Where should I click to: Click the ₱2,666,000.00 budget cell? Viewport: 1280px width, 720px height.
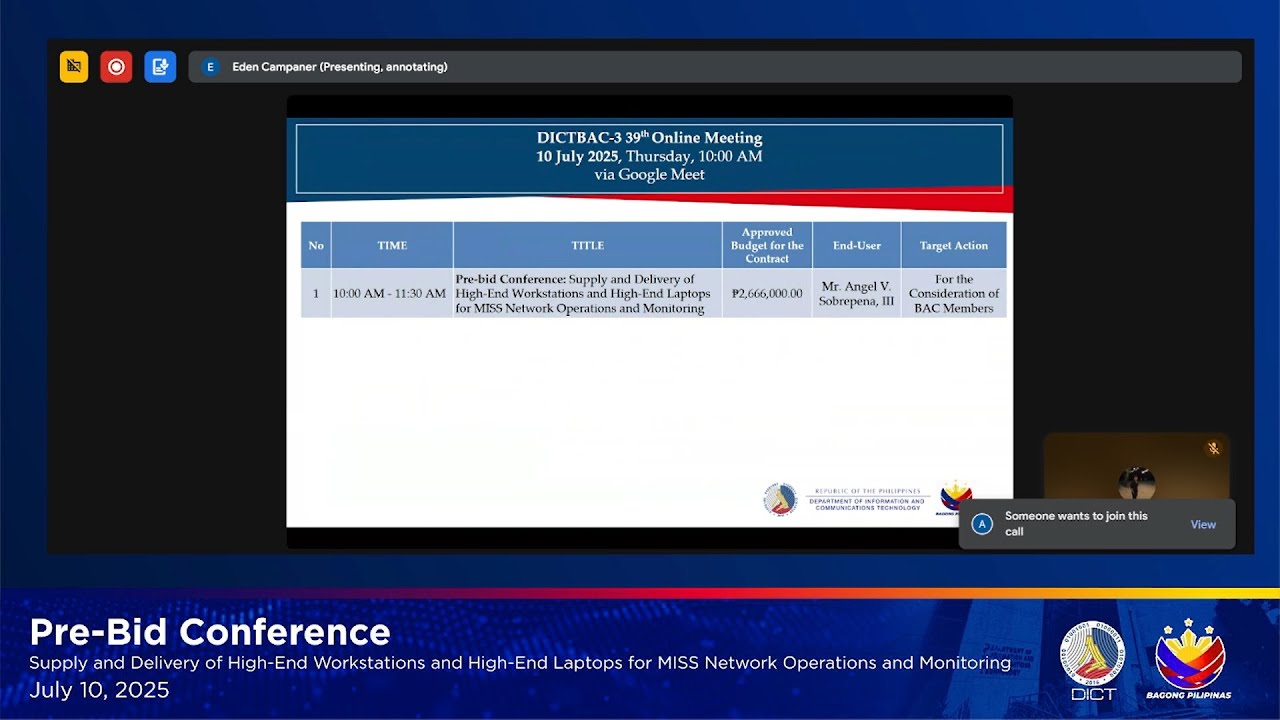coord(767,294)
